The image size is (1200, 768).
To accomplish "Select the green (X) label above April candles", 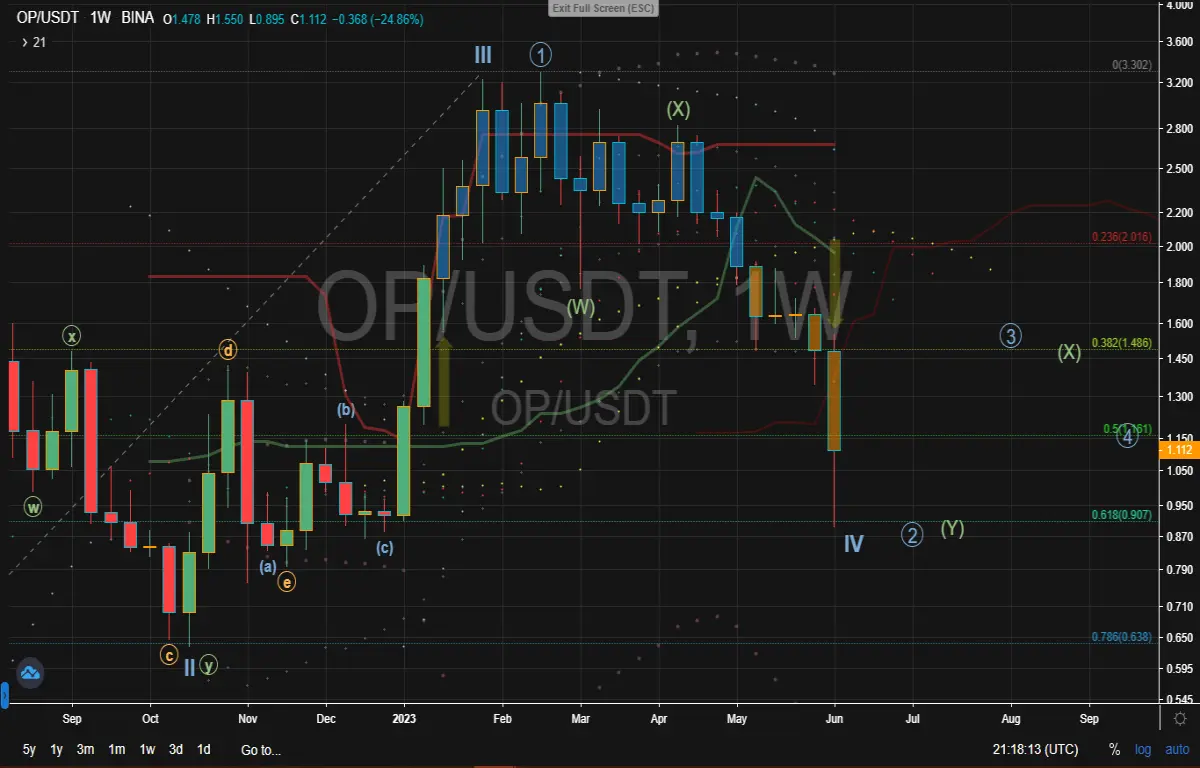I will pyautogui.click(x=679, y=109).
